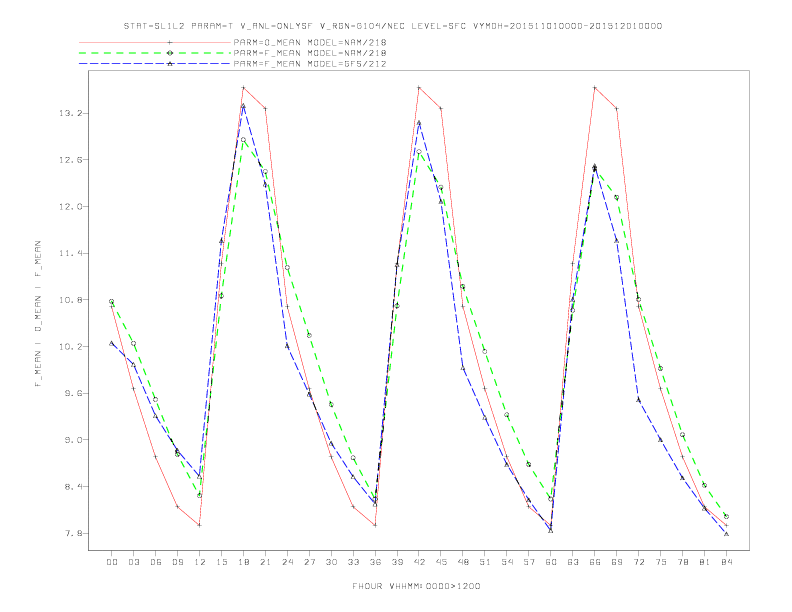Viewport: 792px width, 612px height.
Task: Click the green dashed legend line sample
Action: pyautogui.click(x=155, y=53)
